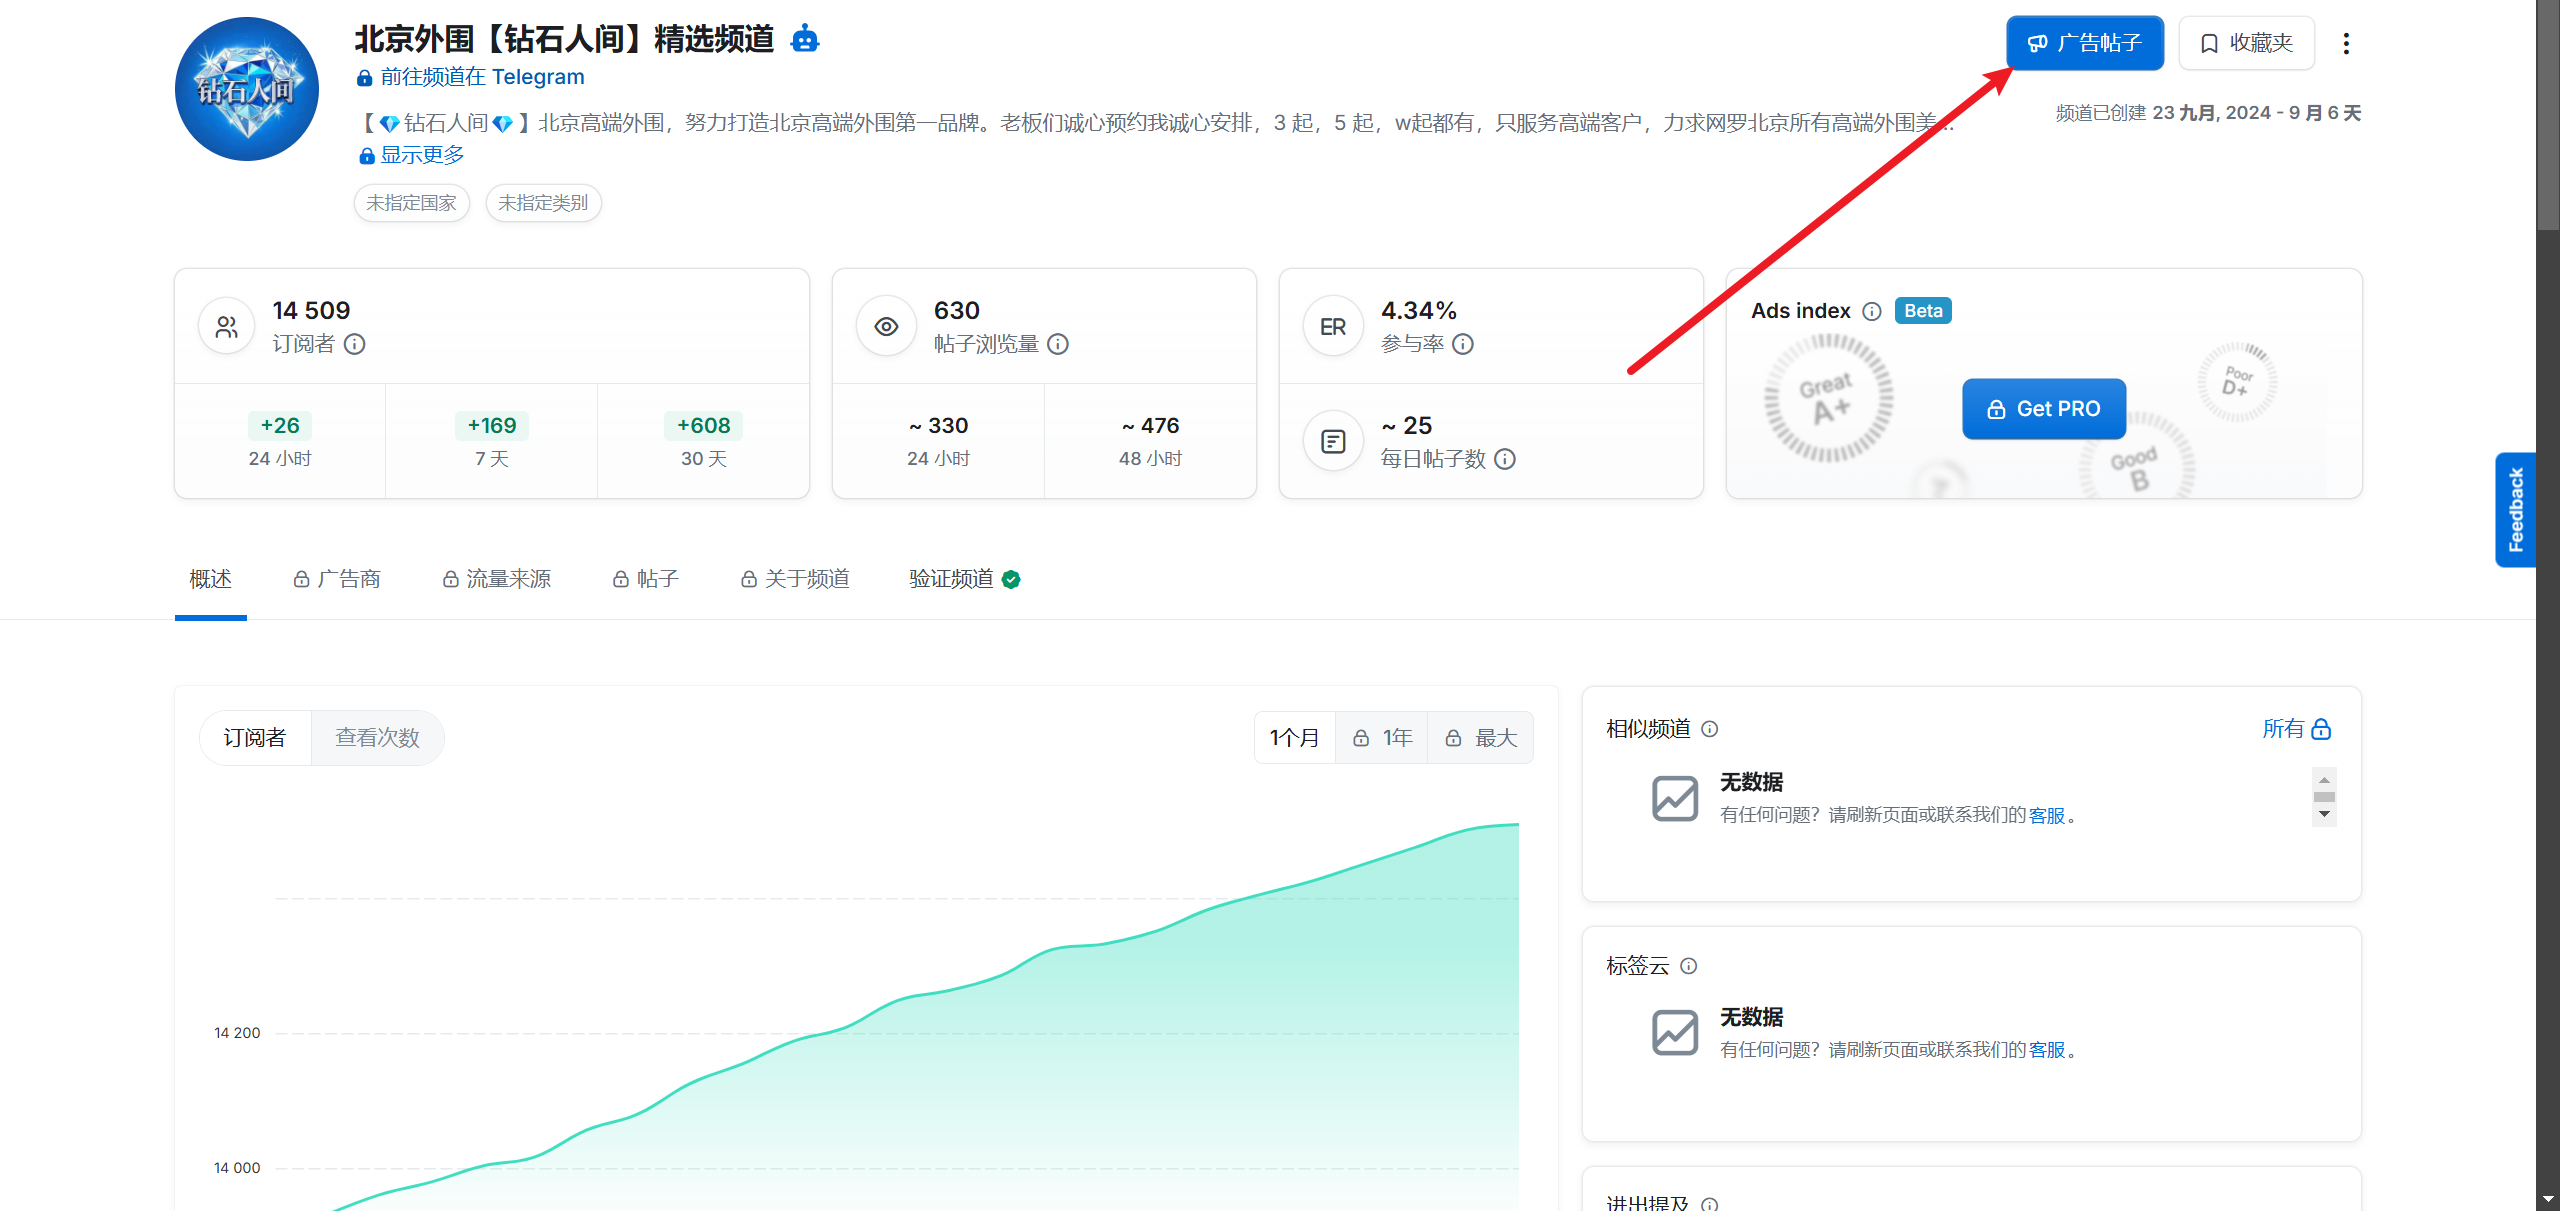Image resolution: width=2560 pixels, height=1211 pixels.
Task: Click the no-data chart icon in tag cloud
Action: (x=1675, y=1033)
